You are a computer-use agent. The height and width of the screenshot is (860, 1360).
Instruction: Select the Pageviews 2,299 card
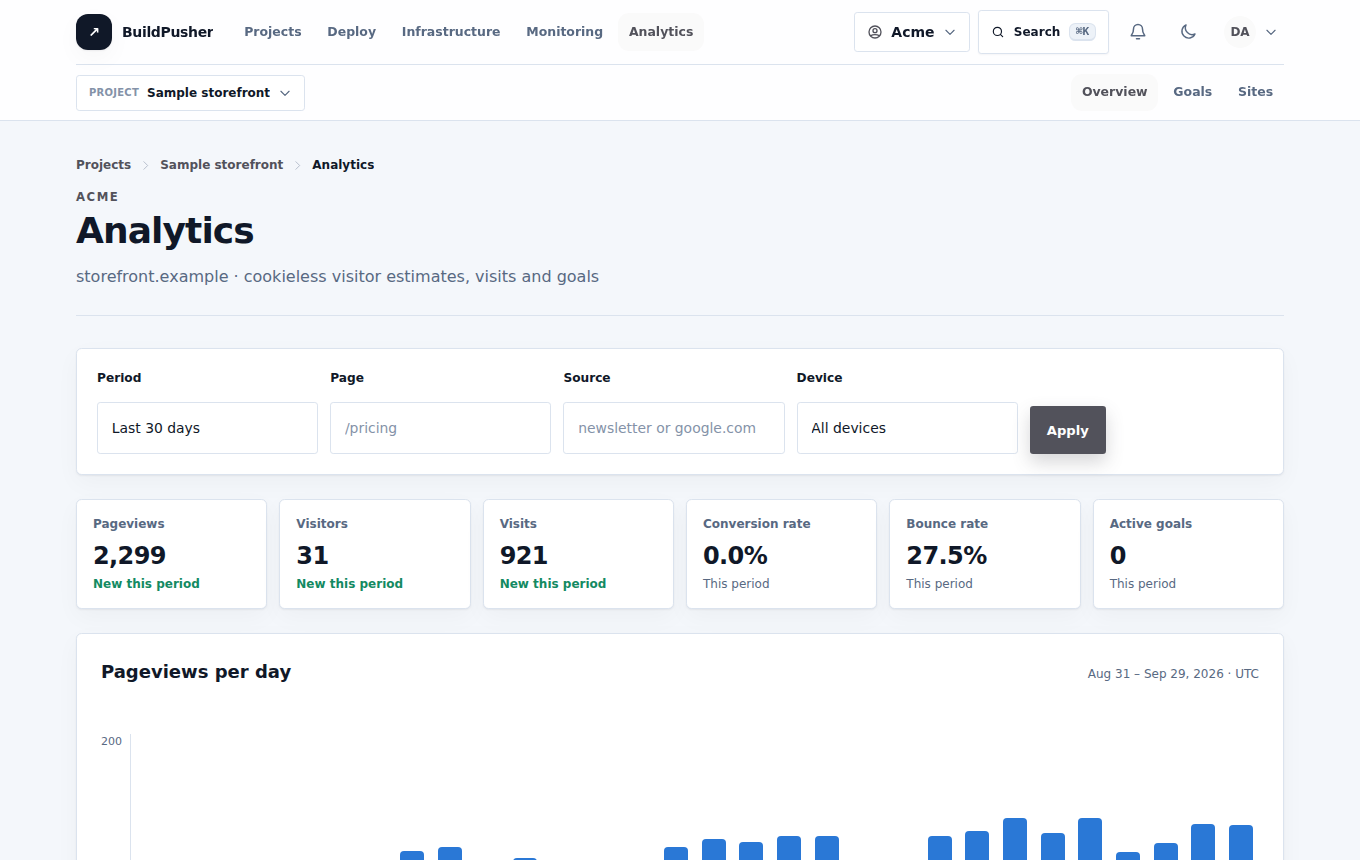point(172,554)
